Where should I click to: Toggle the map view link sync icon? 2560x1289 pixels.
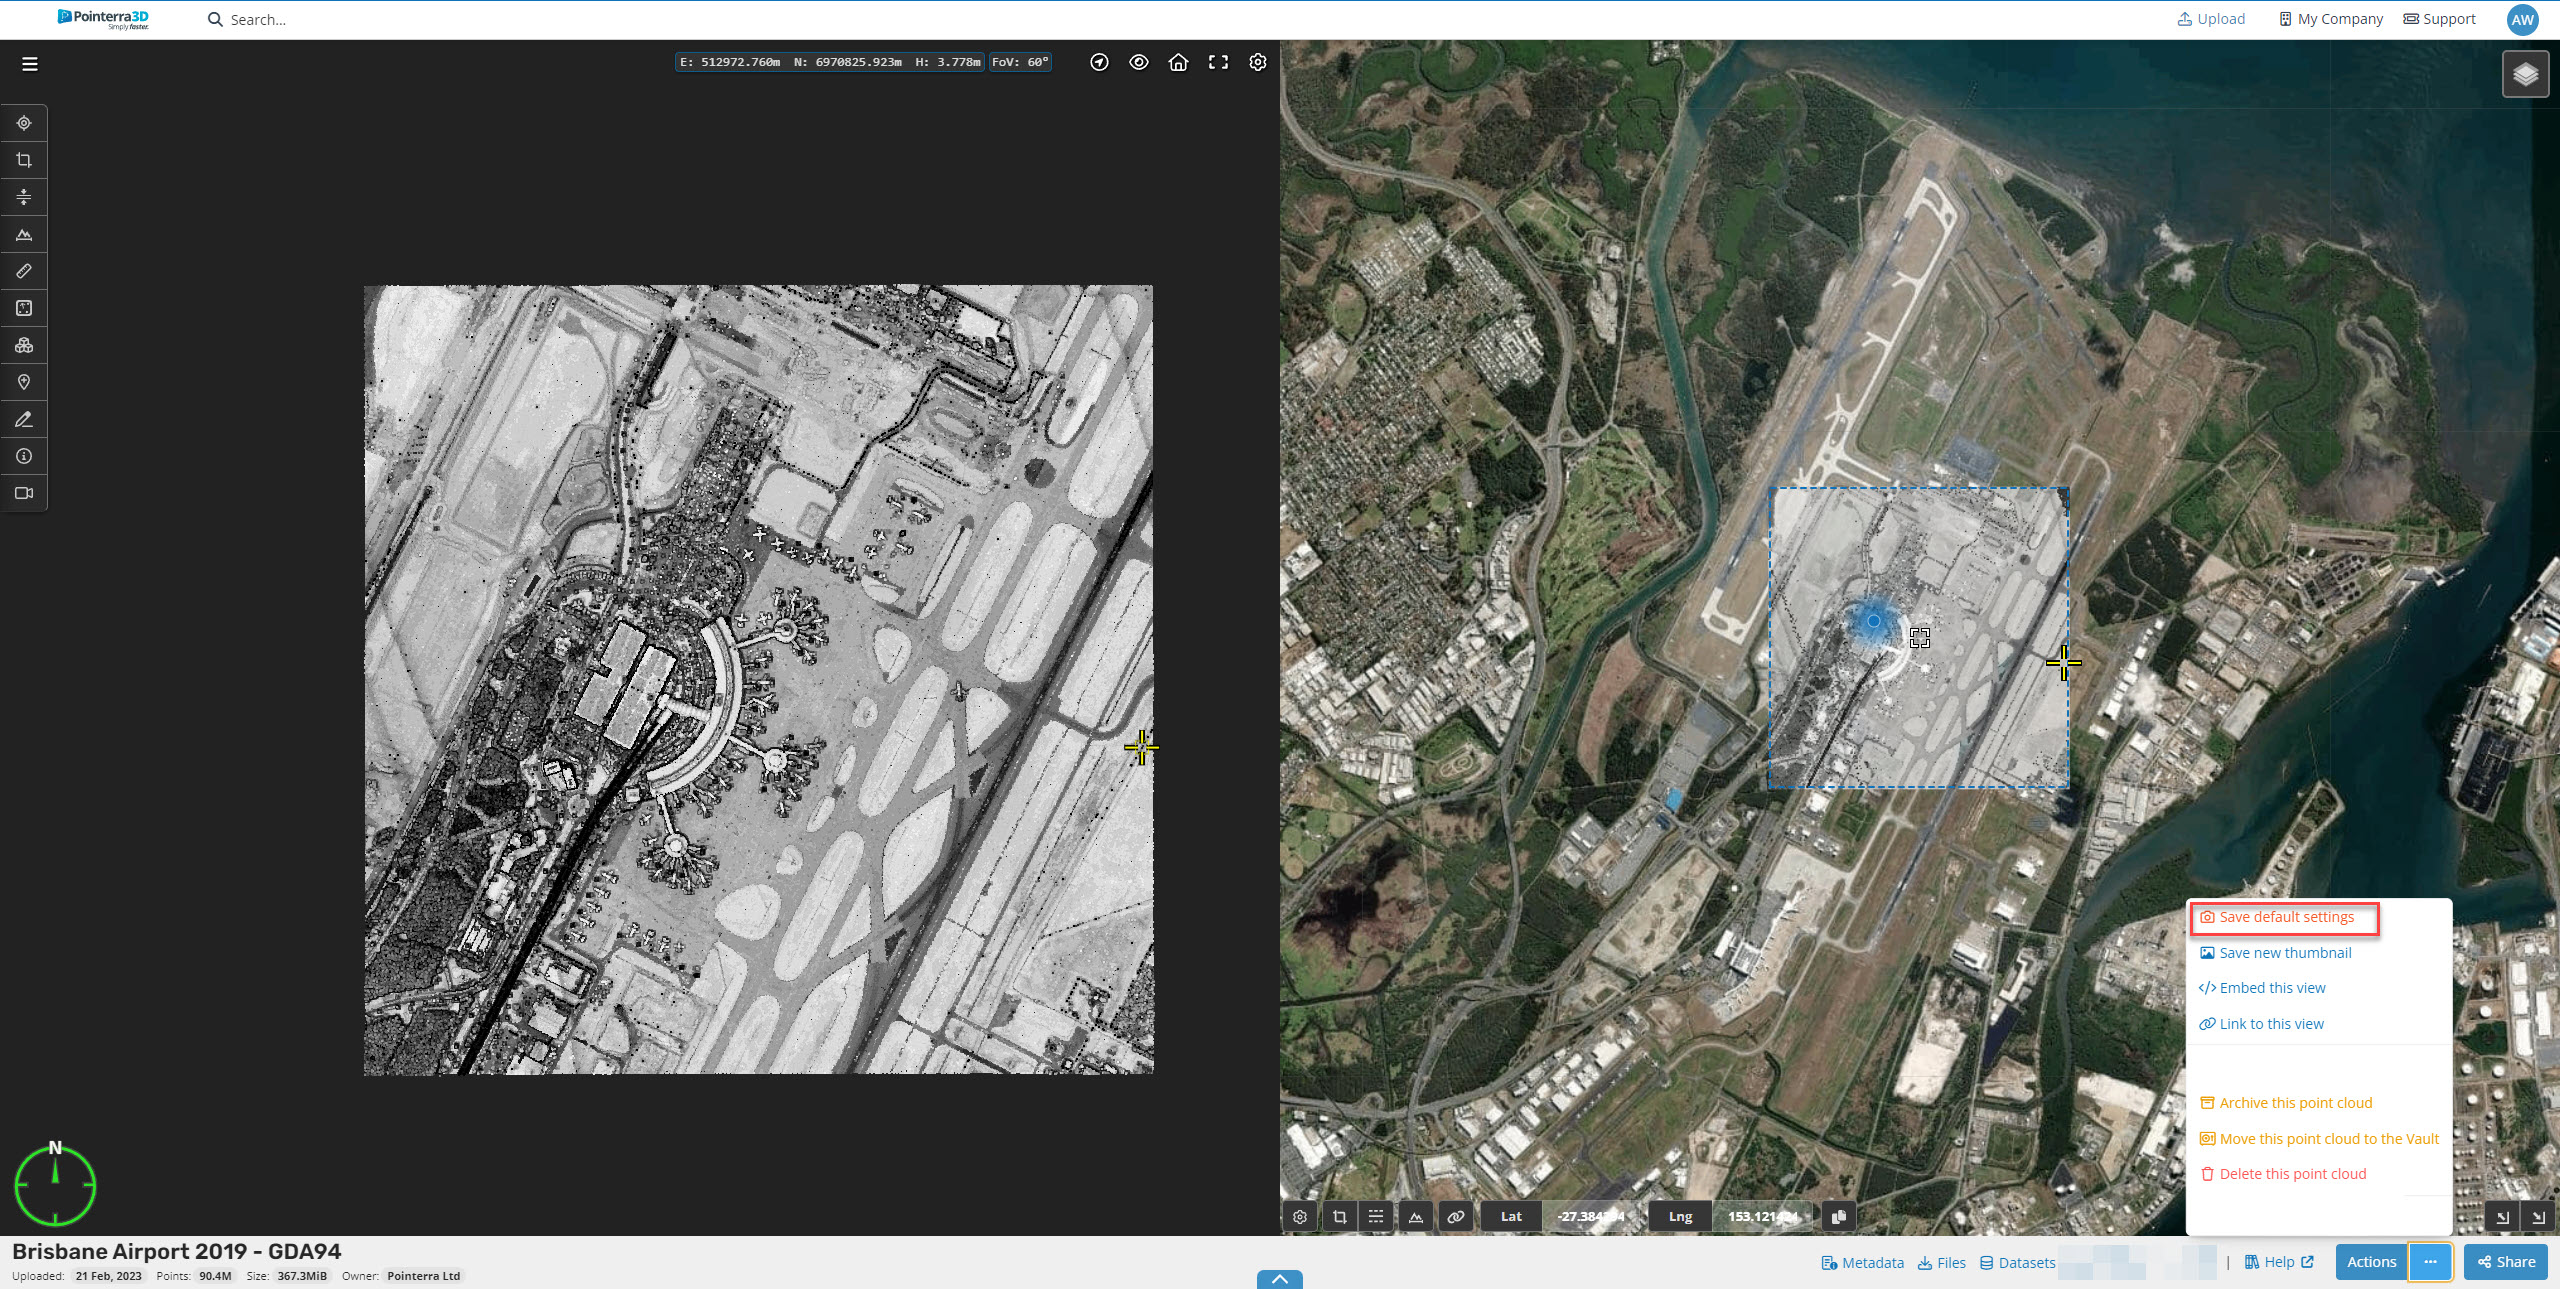click(1455, 1216)
